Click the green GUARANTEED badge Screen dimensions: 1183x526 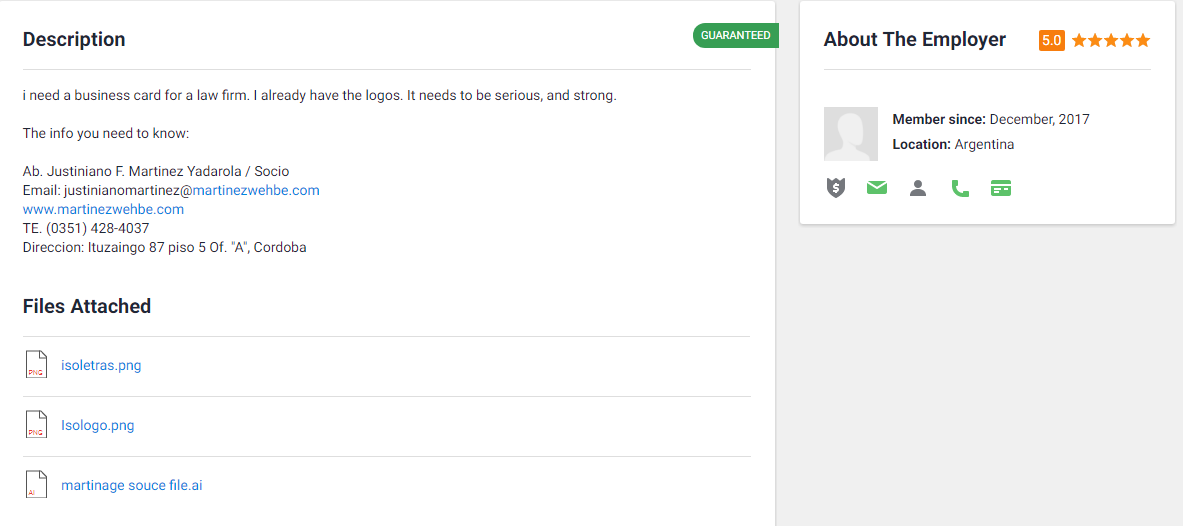click(735, 36)
